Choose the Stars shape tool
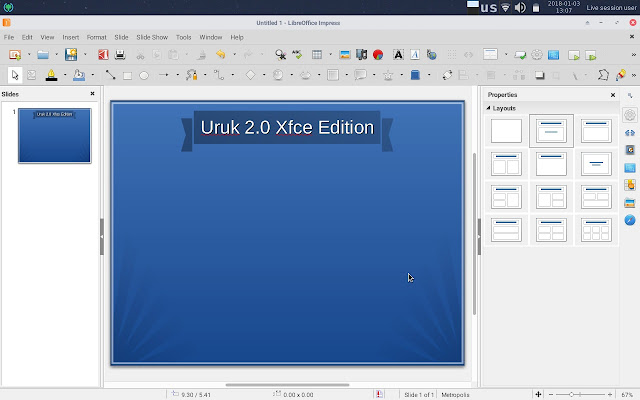The width and height of the screenshot is (640, 400). tap(388, 75)
